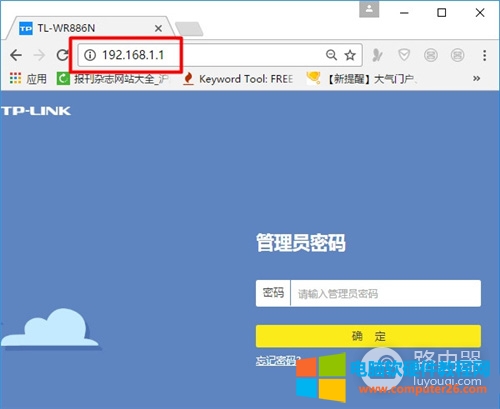Open the 【新提醒】大气门户 bookmark
500x409 pixels.
pyautogui.click(x=362, y=79)
